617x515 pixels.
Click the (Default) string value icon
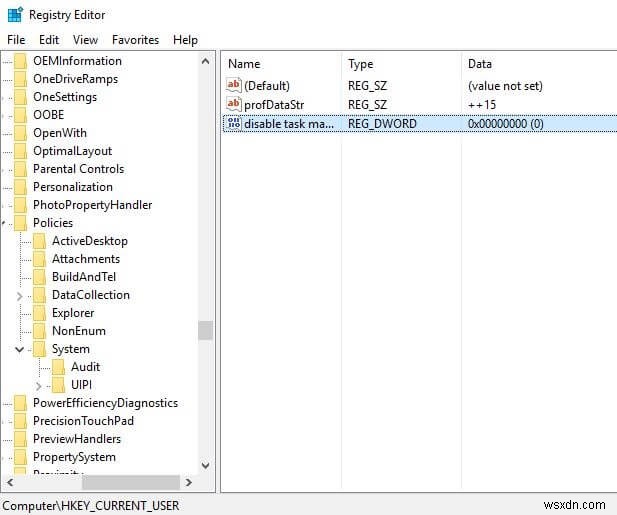[x=233, y=85]
